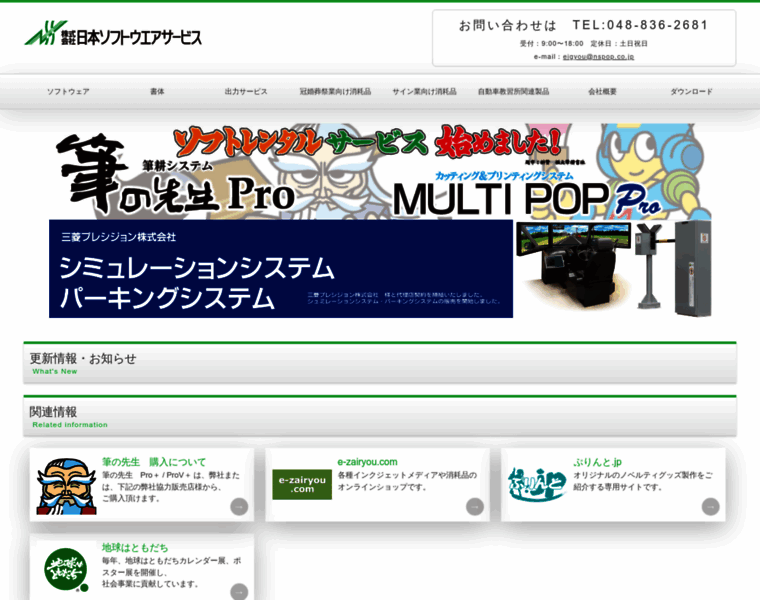
Task: Click the What's New green subtitle
Action: point(55,371)
